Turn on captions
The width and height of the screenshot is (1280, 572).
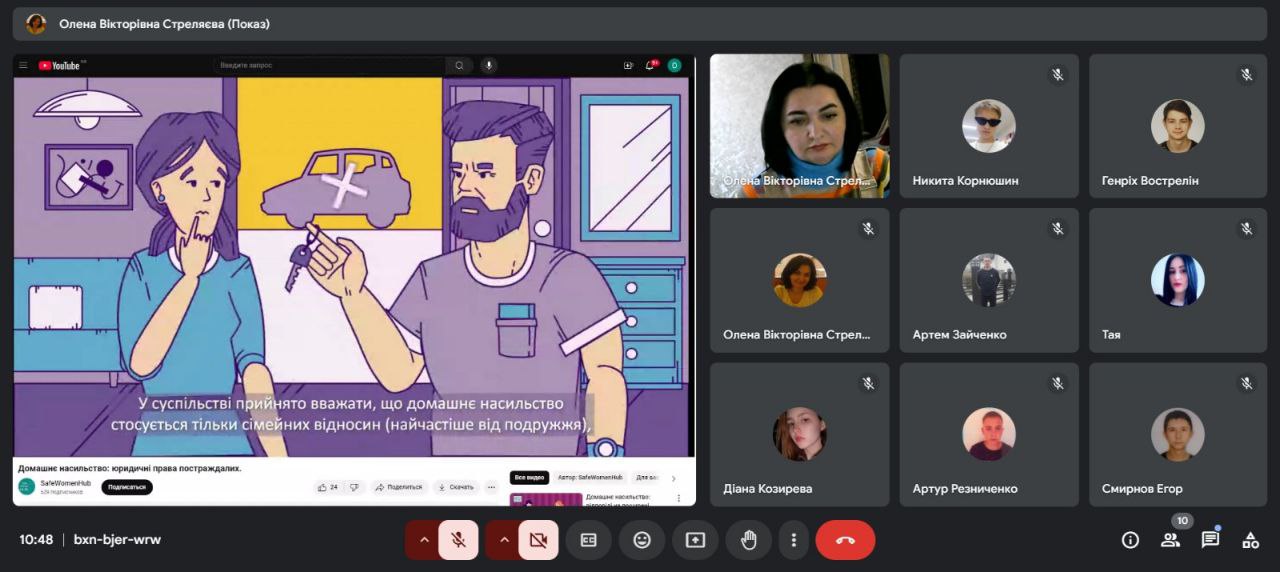[x=589, y=540]
